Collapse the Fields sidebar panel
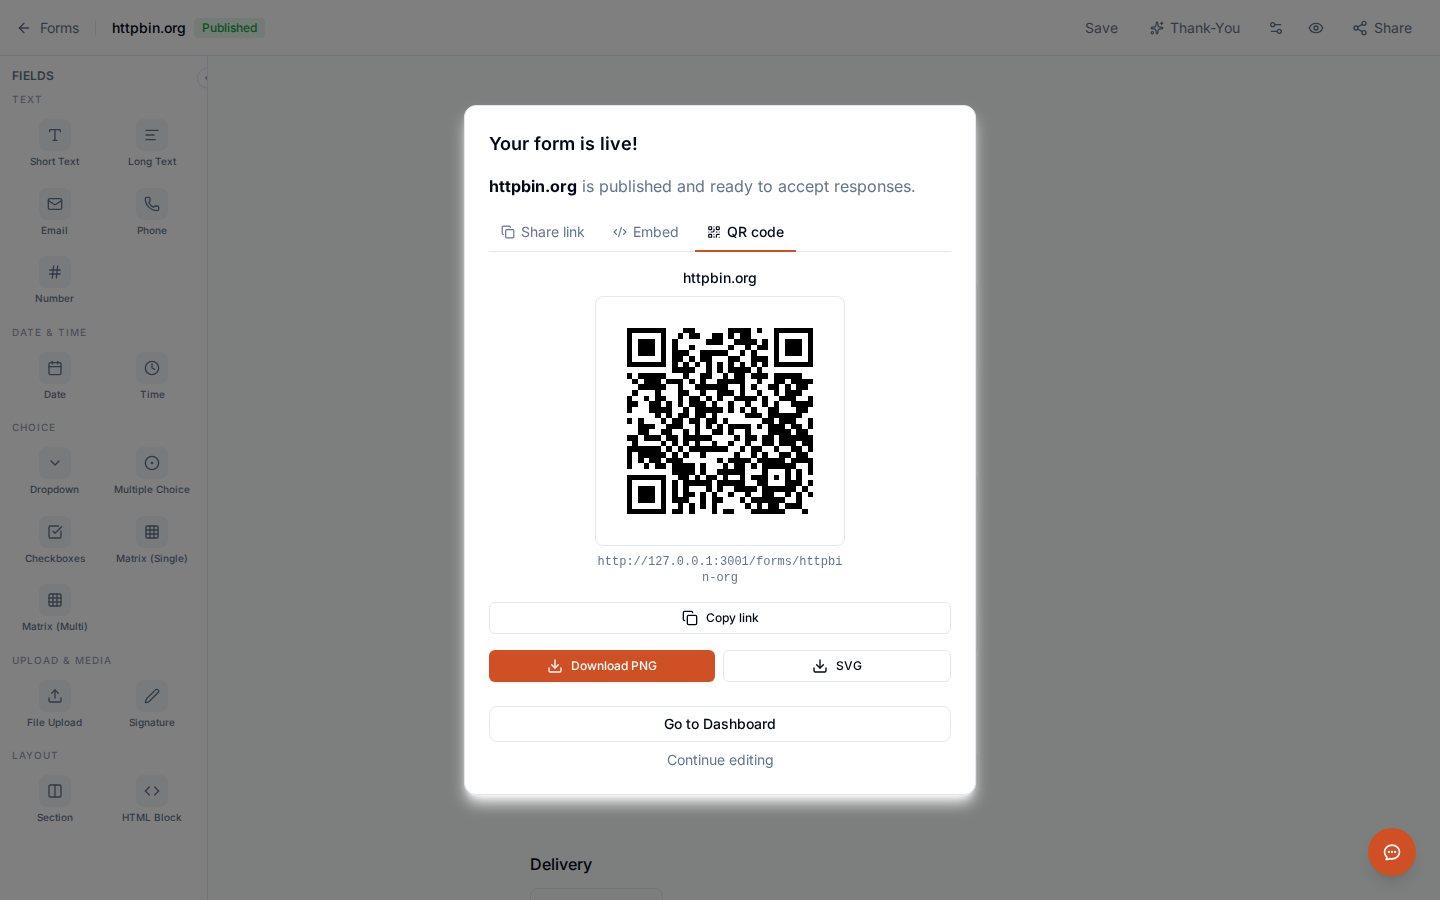Screen dimensions: 1440x900 tap(205, 77)
